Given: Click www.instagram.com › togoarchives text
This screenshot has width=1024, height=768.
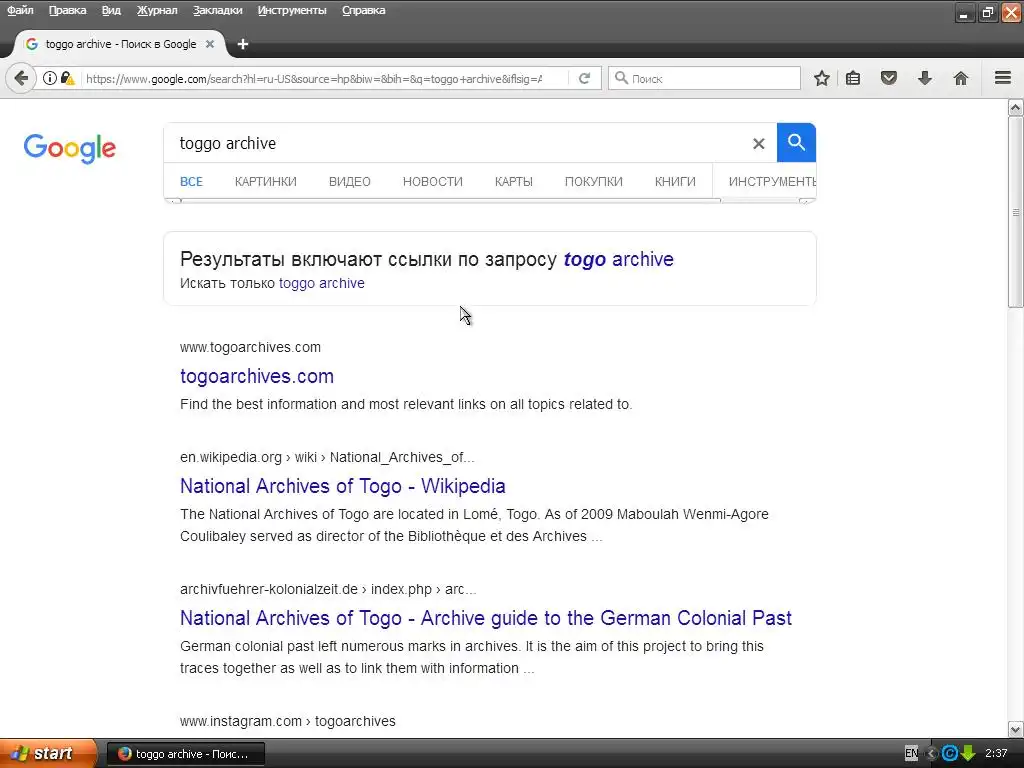Looking at the screenshot, I should 287,721.
